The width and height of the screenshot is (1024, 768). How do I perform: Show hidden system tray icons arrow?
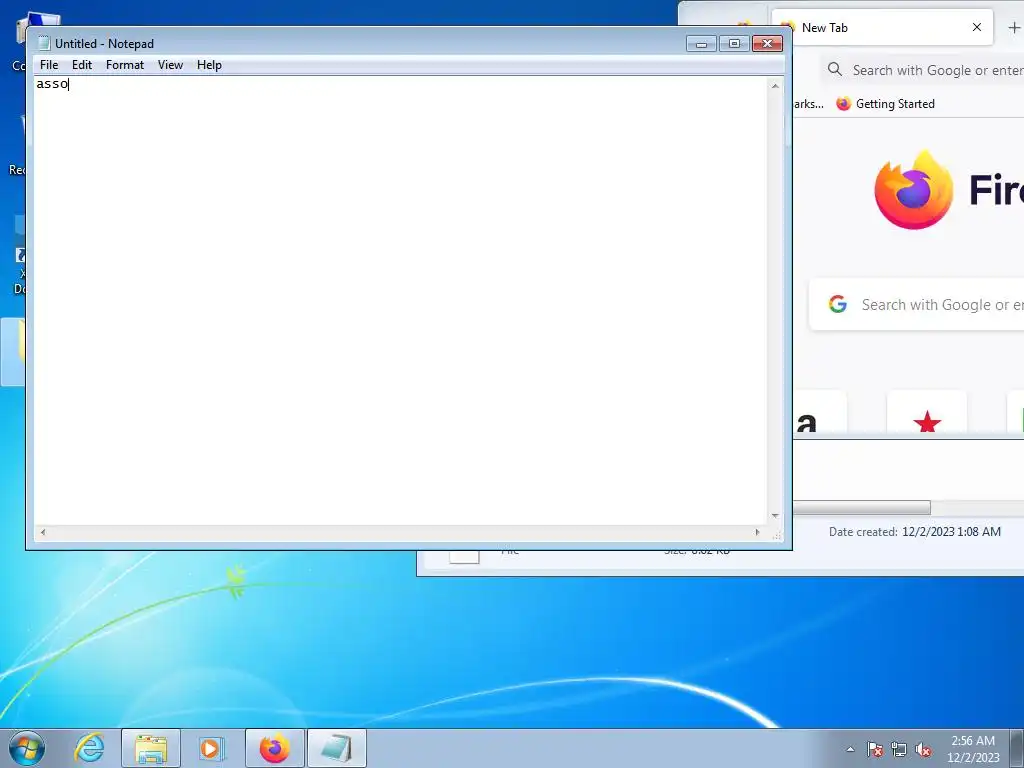850,749
